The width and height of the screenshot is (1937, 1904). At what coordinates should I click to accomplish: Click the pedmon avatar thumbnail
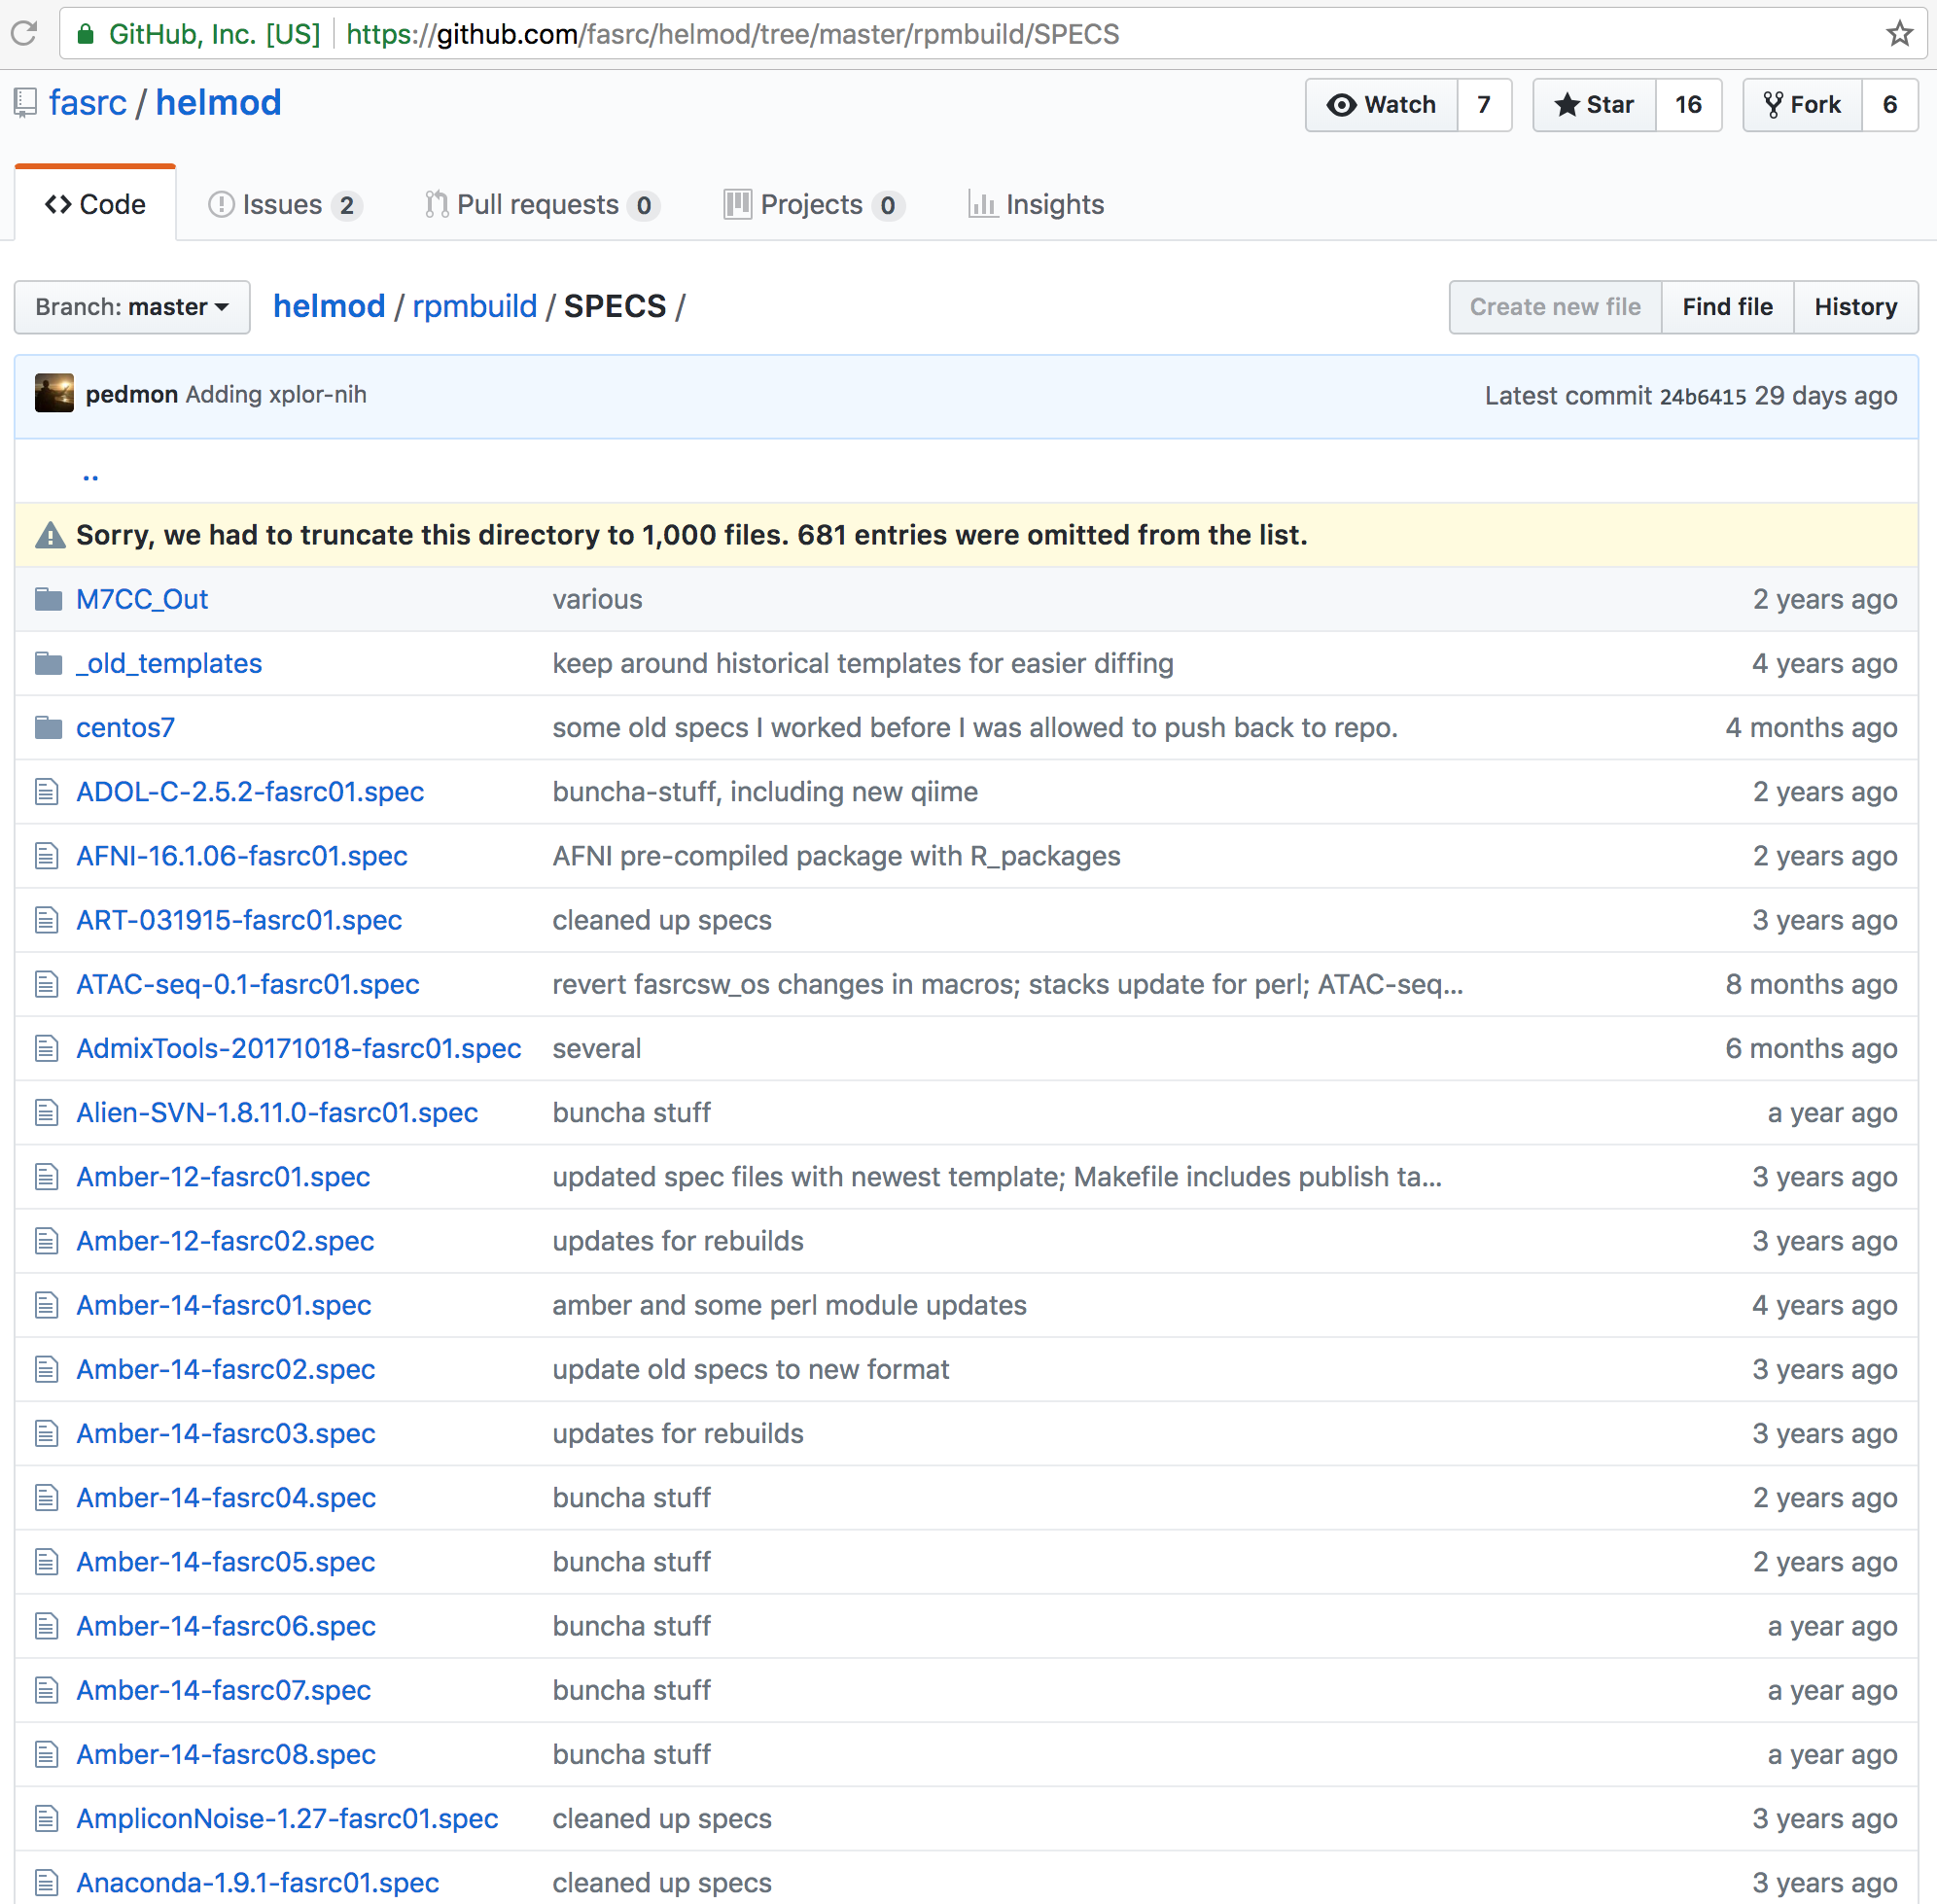54,394
